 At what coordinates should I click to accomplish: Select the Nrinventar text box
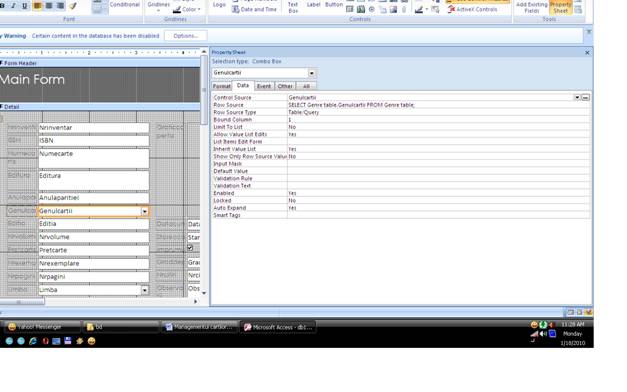(94, 128)
